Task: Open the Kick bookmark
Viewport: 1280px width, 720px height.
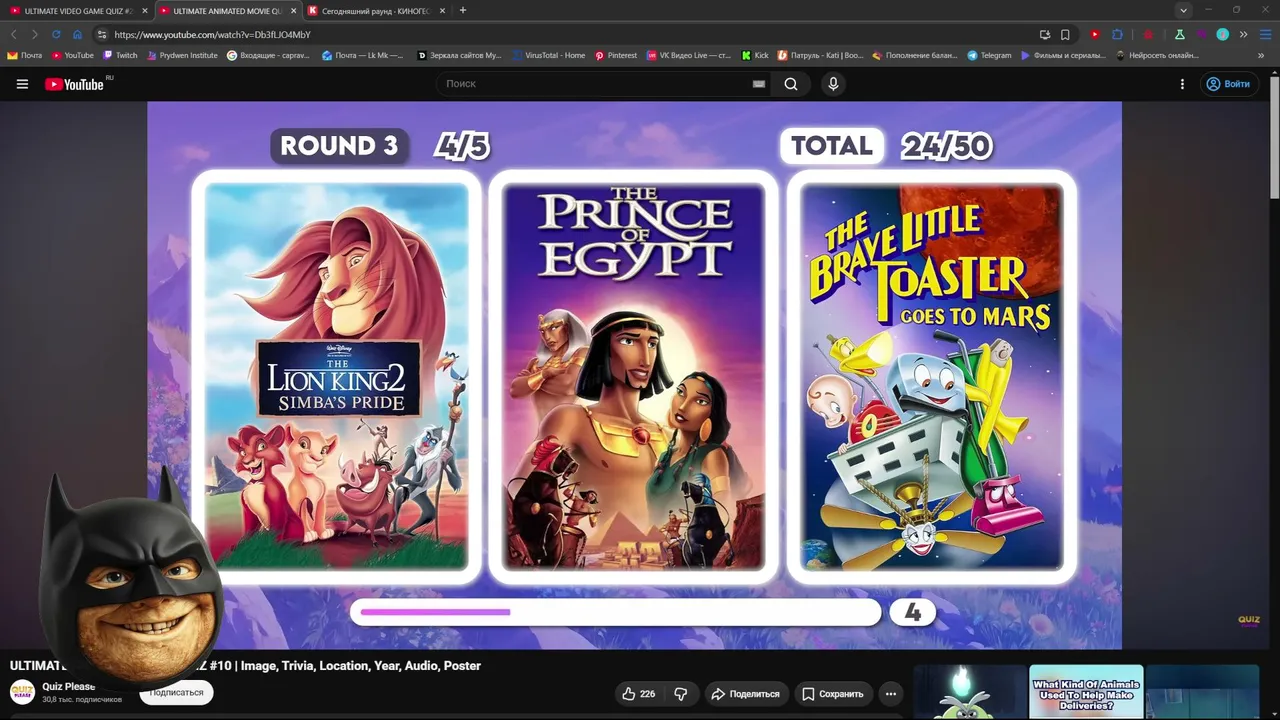Action: 755,55
